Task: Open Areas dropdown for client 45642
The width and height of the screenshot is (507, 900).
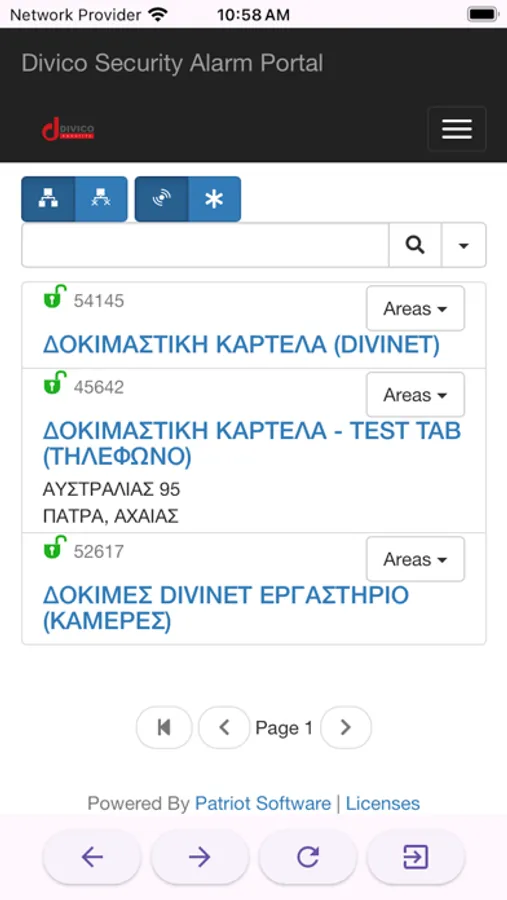Action: [415, 395]
